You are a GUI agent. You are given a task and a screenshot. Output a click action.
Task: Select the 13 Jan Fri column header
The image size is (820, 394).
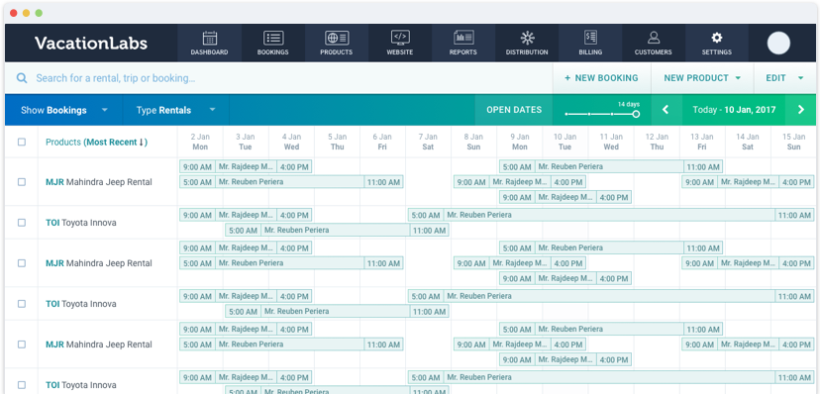pos(702,142)
